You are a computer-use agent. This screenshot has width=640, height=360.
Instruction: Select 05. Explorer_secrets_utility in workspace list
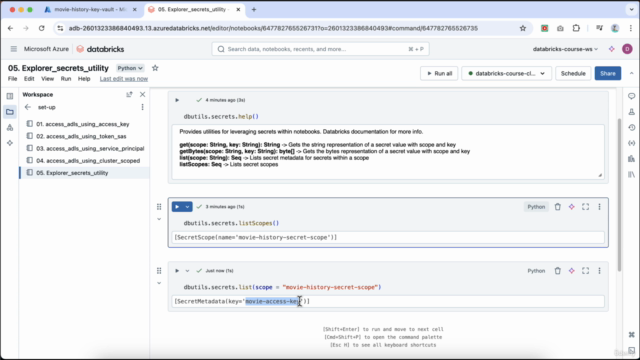[84, 173]
